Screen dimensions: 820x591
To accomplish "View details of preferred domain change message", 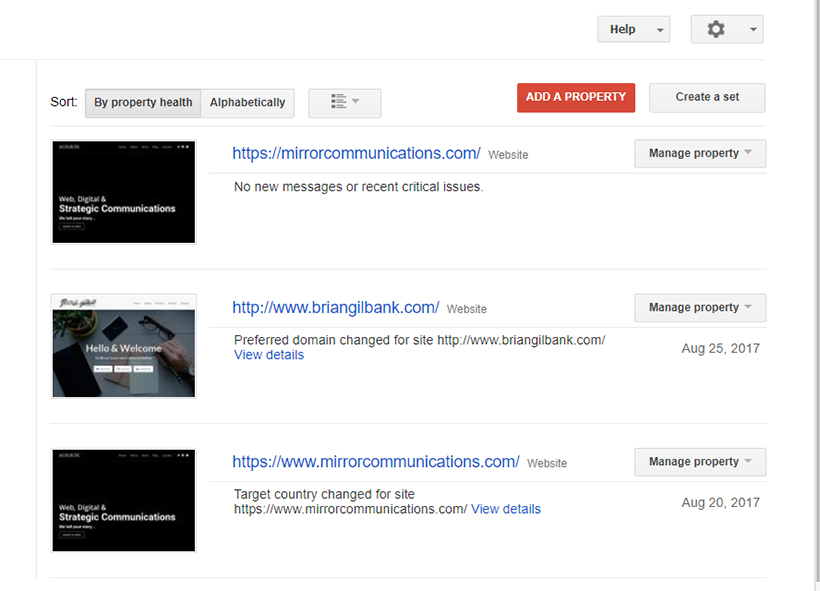I will click(269, 355).
